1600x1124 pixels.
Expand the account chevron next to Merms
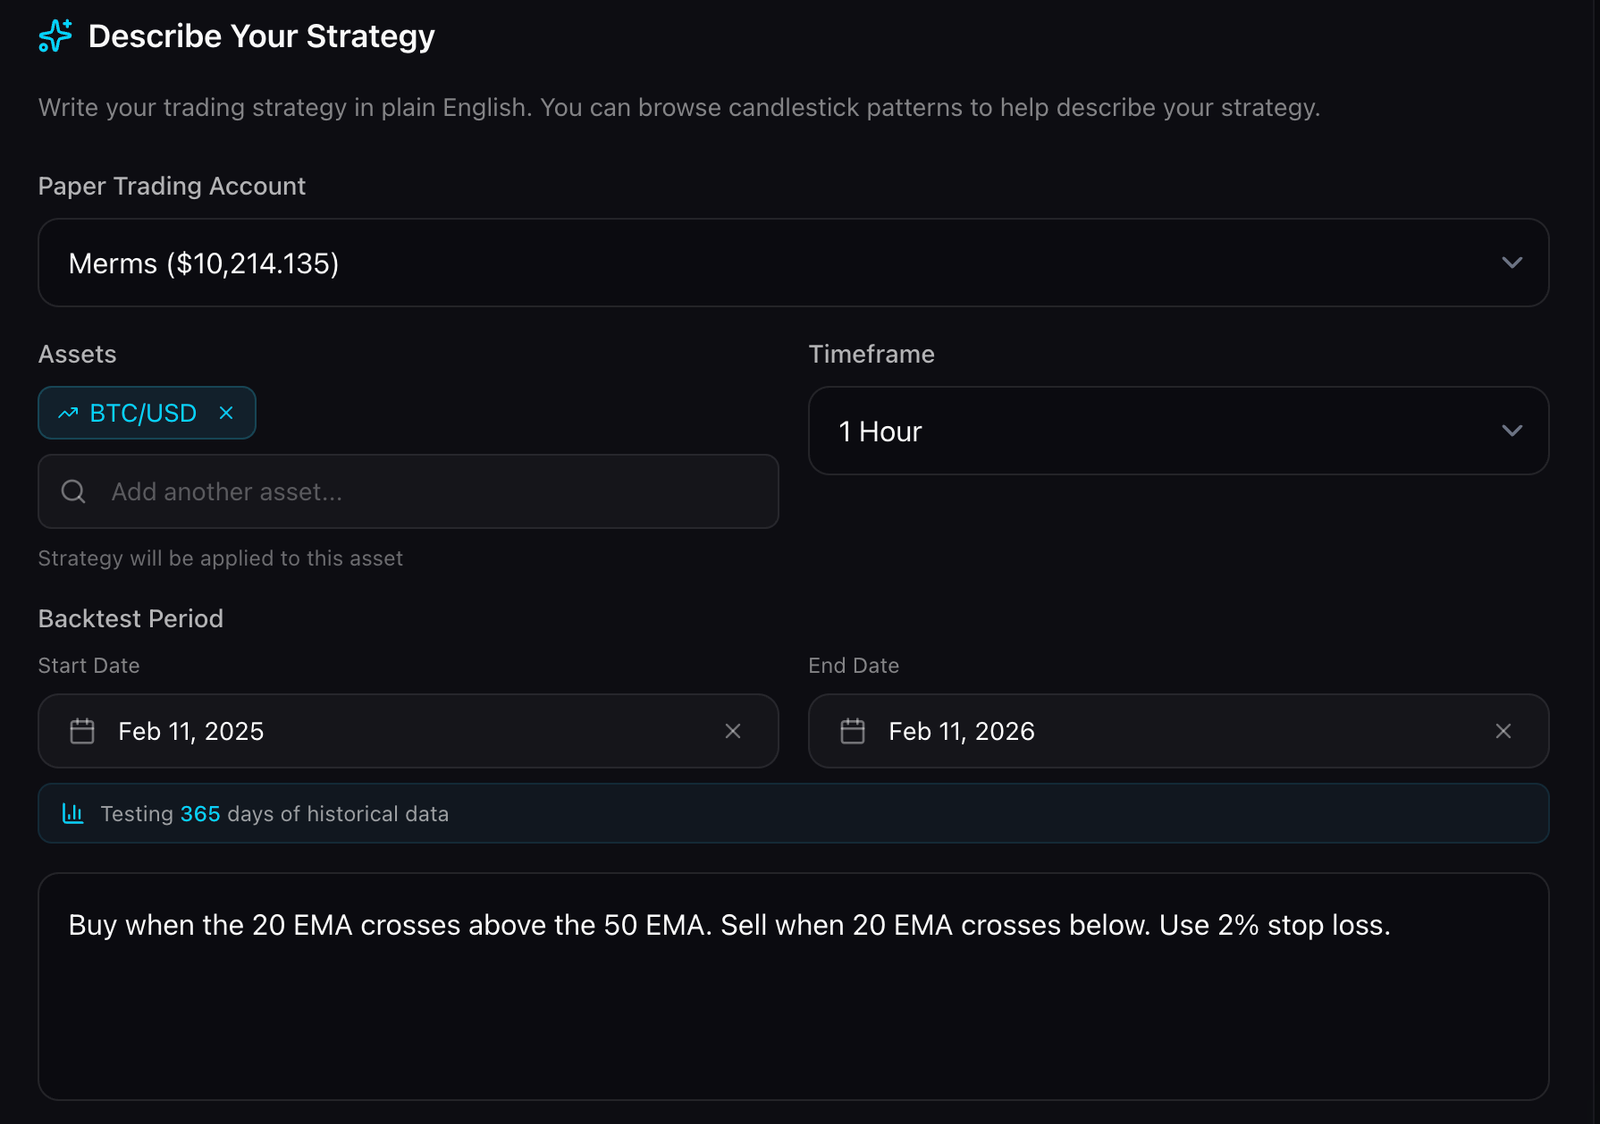point(1512,263)
